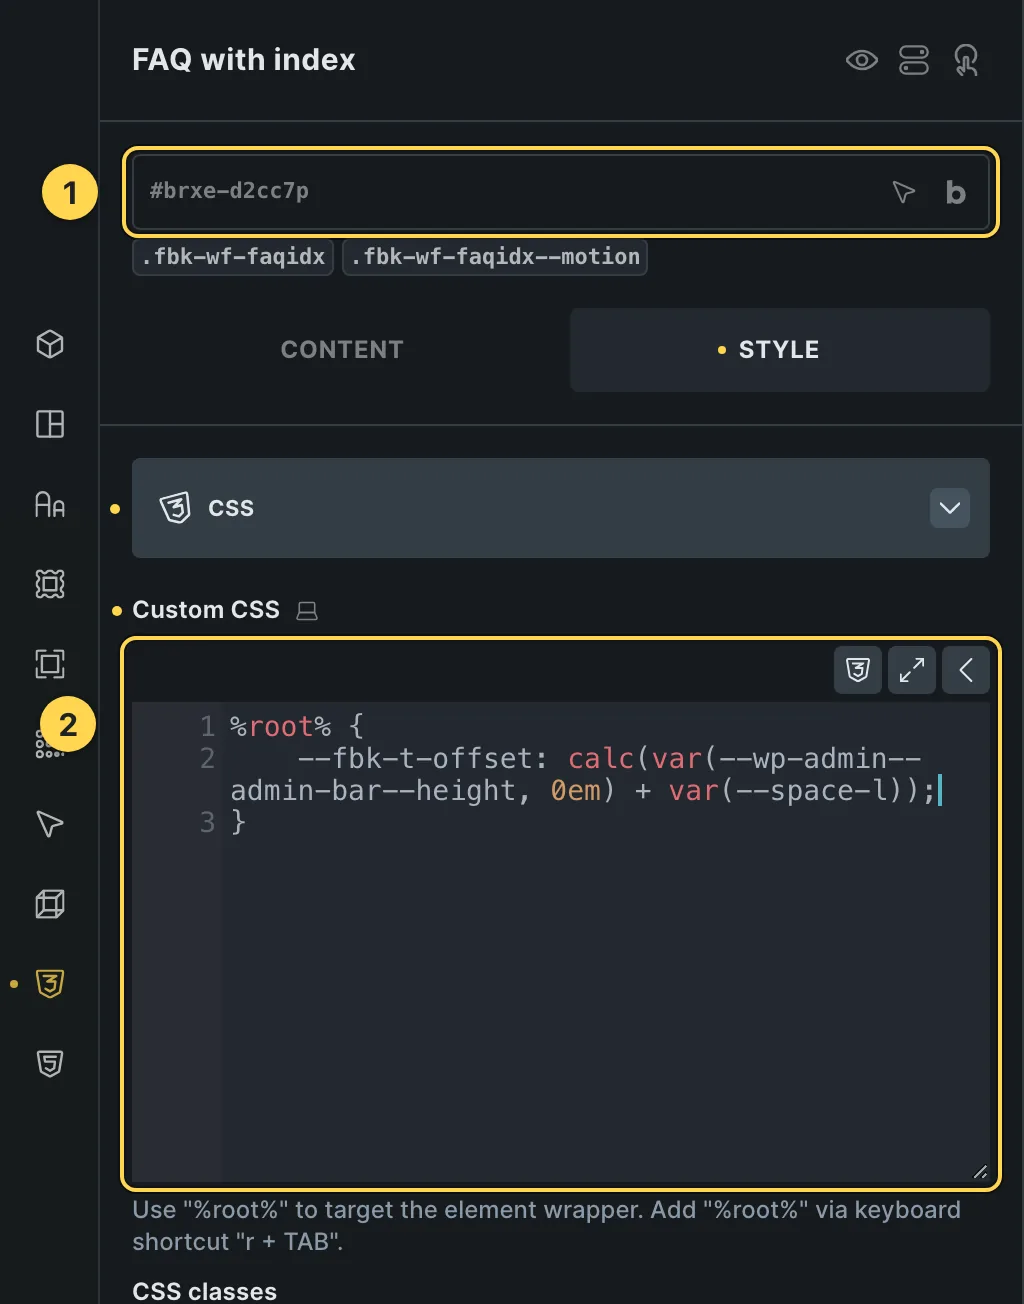Click the CSS group header

point(561,508)
